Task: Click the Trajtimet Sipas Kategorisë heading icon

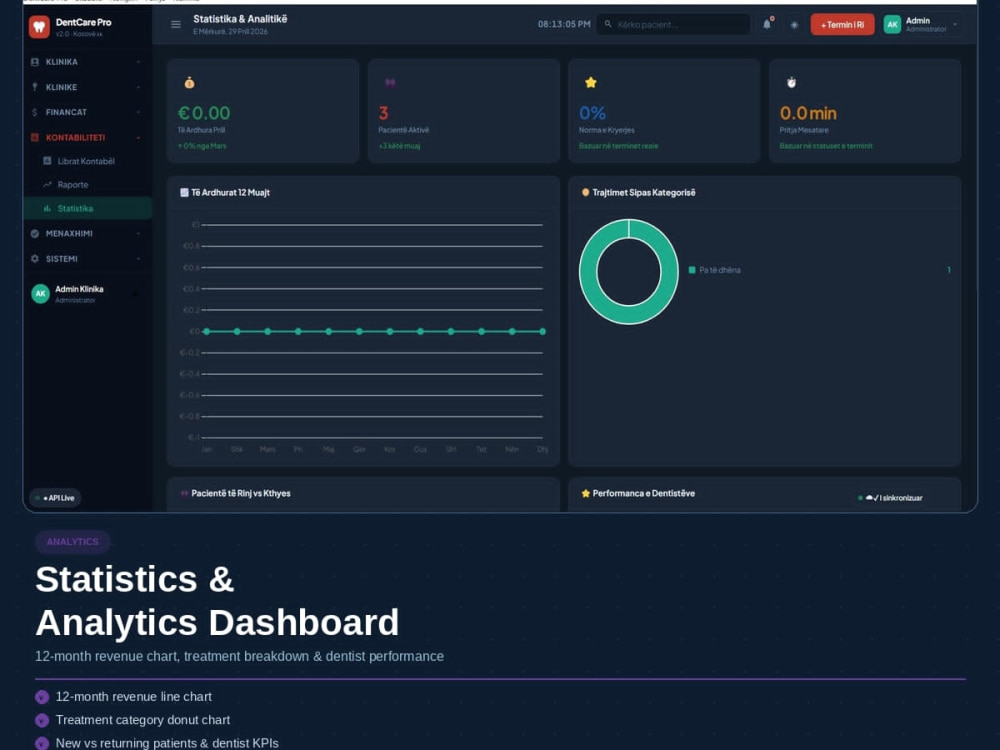Action: [x=585, y=193]
